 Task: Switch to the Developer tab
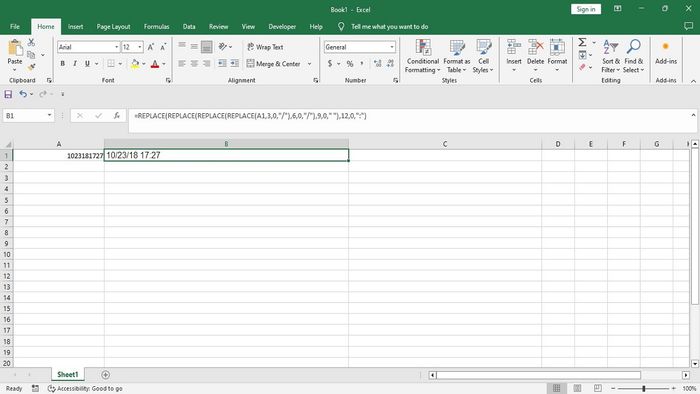point(282,27)
